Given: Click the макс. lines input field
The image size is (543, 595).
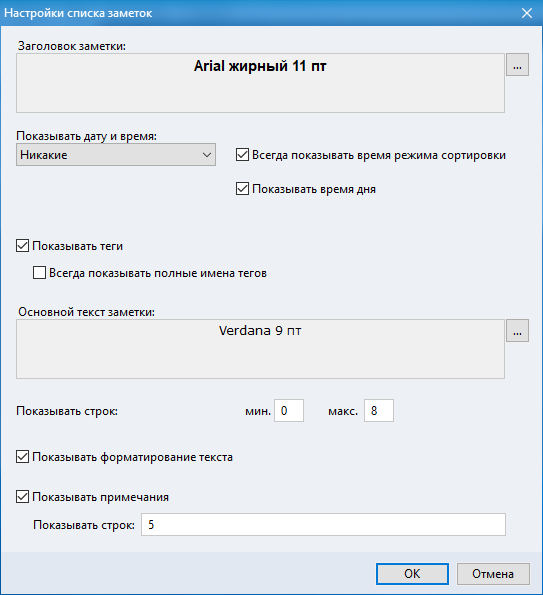Looking at the screenshot, I should click(x=379, y=410).
